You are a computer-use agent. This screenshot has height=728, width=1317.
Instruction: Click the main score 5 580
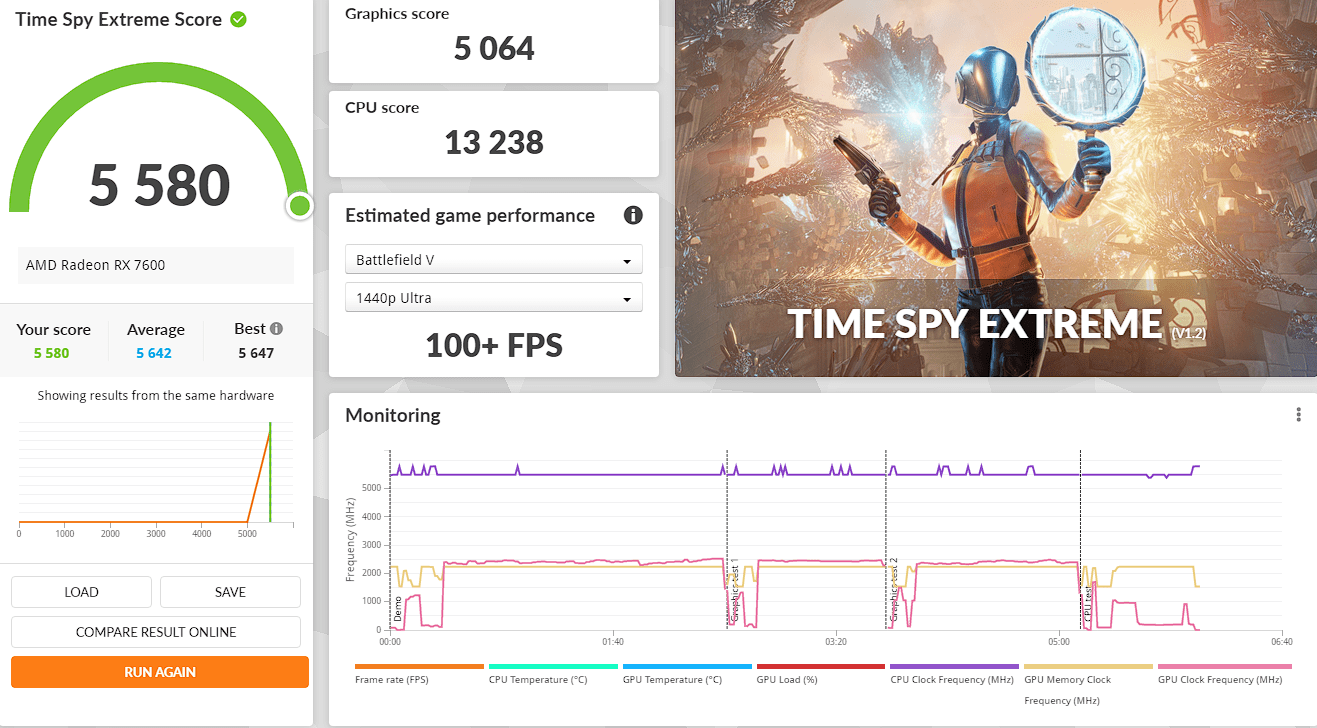(x=160, y=185)
